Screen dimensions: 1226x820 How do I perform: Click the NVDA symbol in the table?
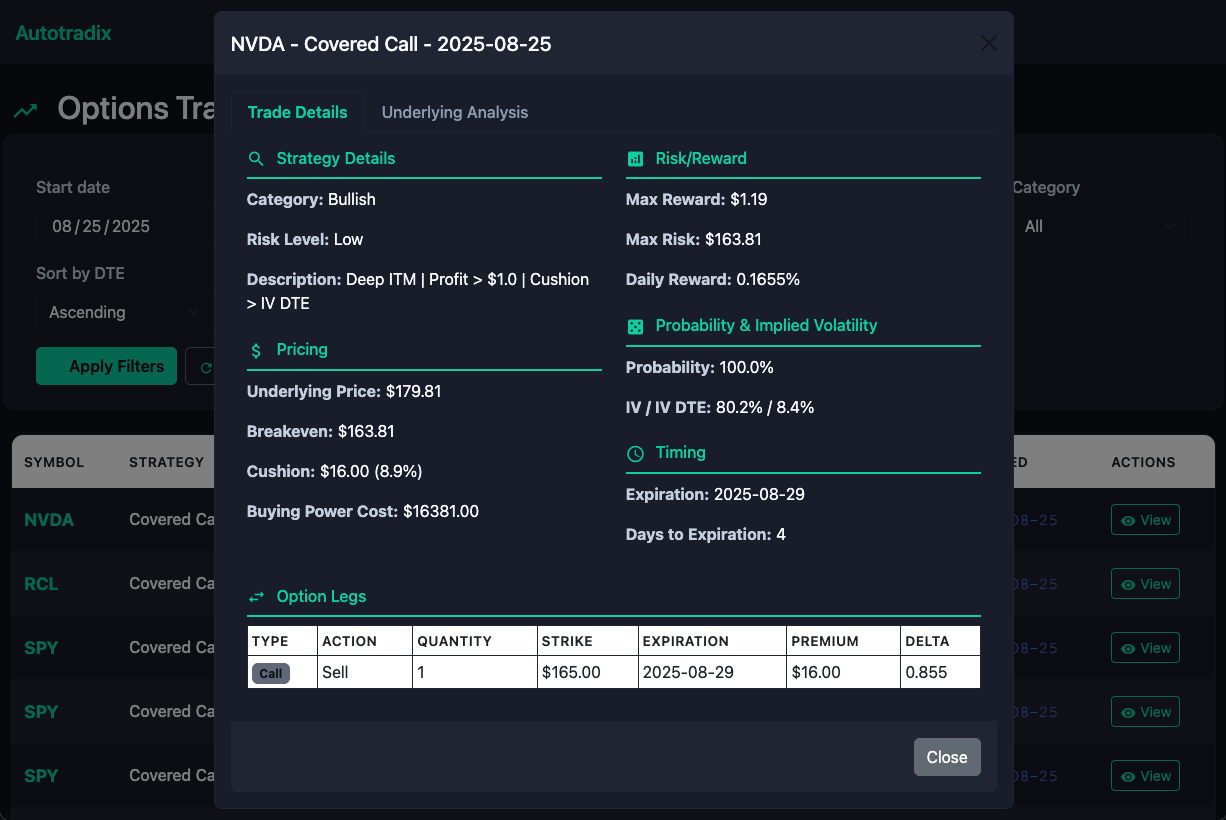(49, 520)
